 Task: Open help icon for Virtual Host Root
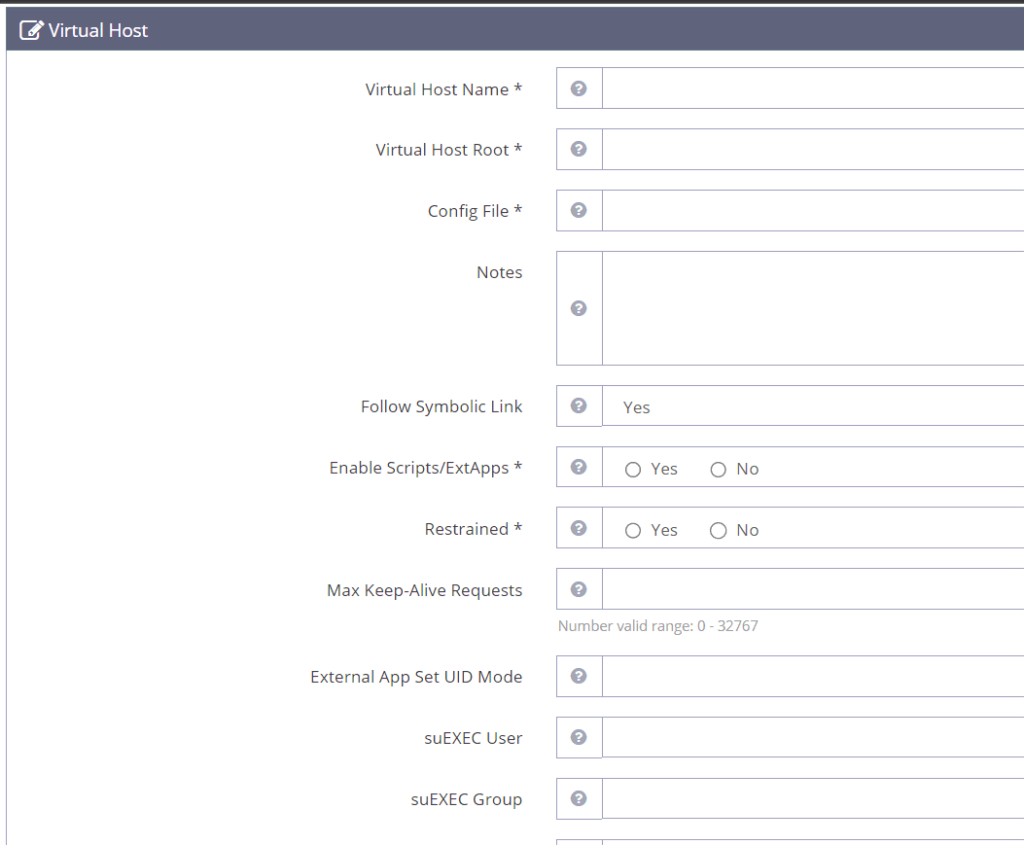tap(579, 149)
